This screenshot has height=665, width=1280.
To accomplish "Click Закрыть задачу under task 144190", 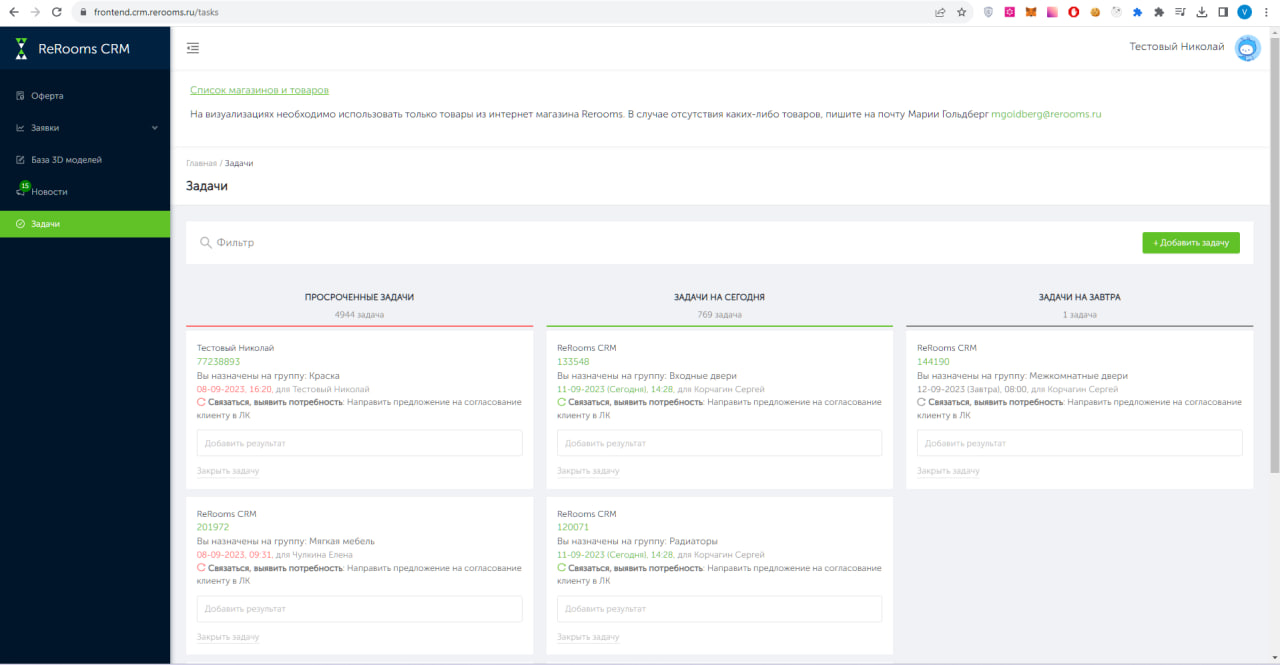I will (x=948, y=470).
